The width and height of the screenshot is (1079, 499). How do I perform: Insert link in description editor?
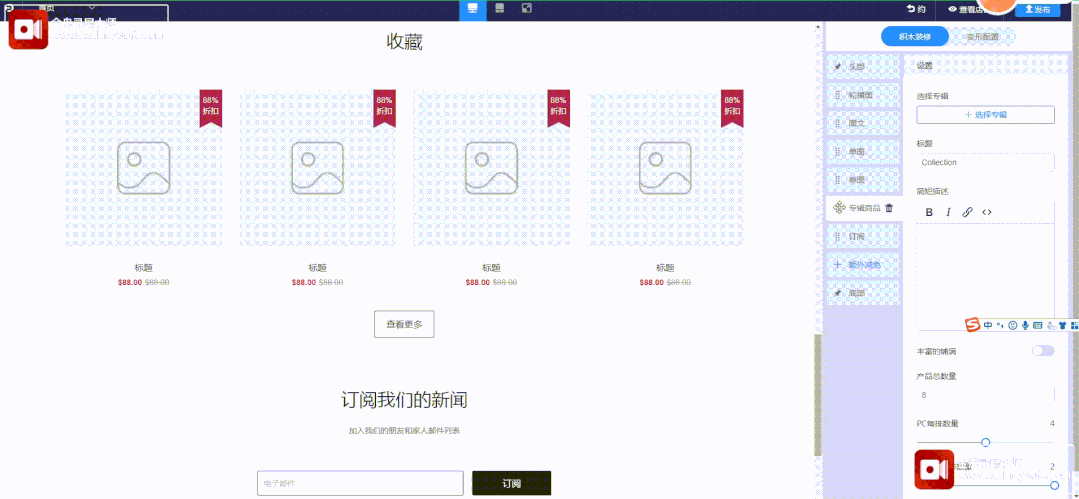pos(967,212)
